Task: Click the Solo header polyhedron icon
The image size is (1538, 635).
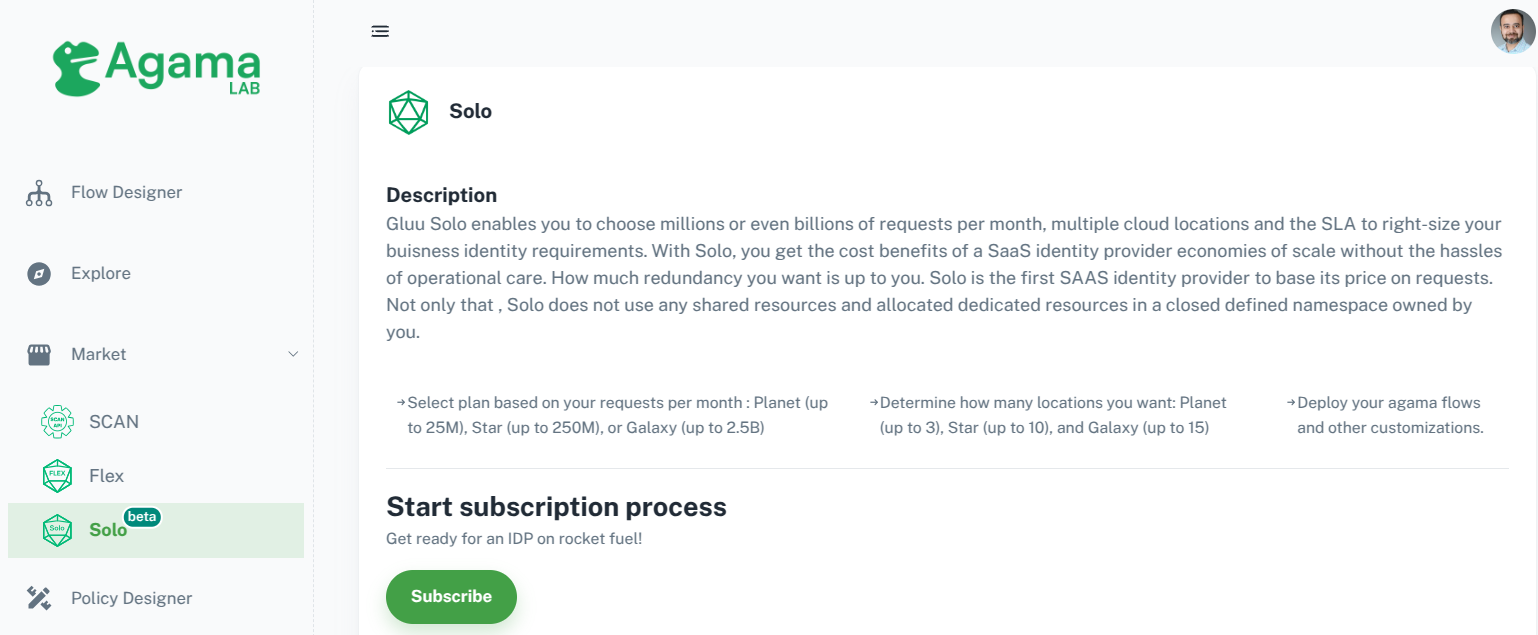Action: pyautogui.click(x=408, y=112)
